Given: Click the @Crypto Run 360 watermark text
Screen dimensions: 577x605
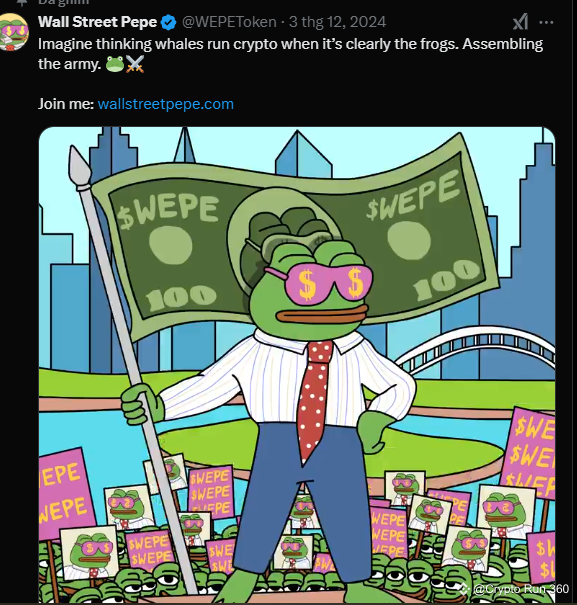Looking at the screenshot, I should [521, 589].
